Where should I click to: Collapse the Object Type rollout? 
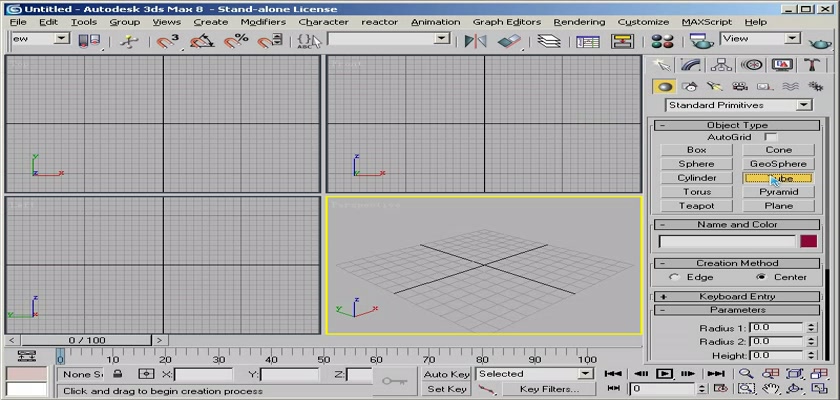[737, 125]
